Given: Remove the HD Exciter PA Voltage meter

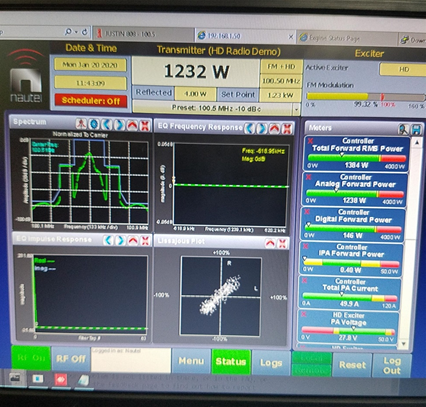Looking at the screenshot, I should click(x=303, y=314).
